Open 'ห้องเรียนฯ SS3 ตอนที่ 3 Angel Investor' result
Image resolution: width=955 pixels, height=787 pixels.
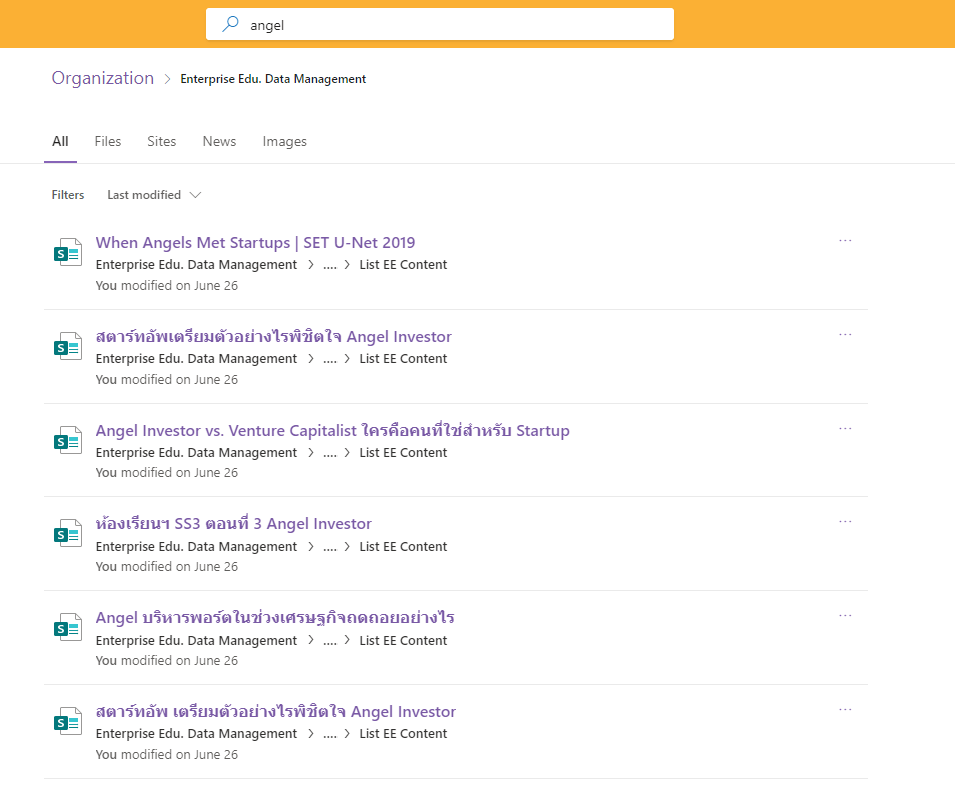233,524
